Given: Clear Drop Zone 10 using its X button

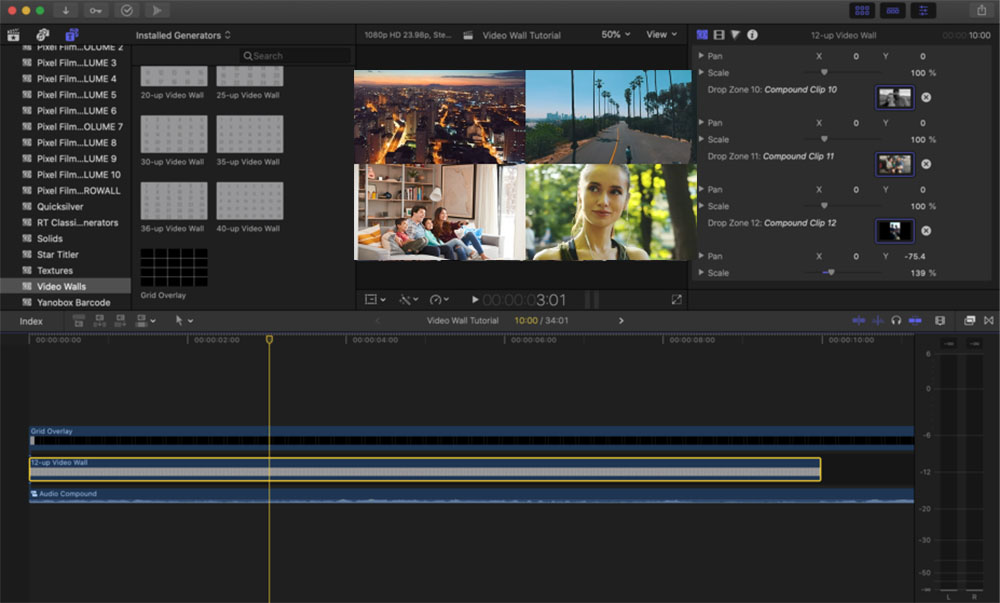Looking at the screenshot, I should pos(926,97).
